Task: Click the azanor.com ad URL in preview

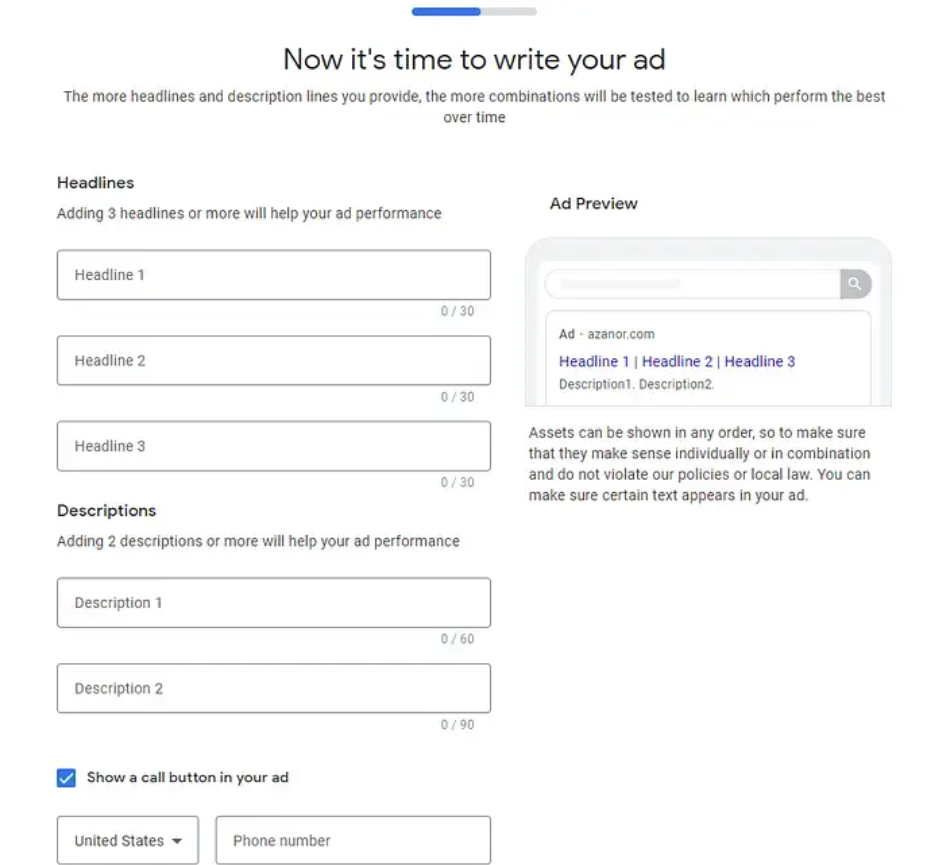Action: [621, 334]
